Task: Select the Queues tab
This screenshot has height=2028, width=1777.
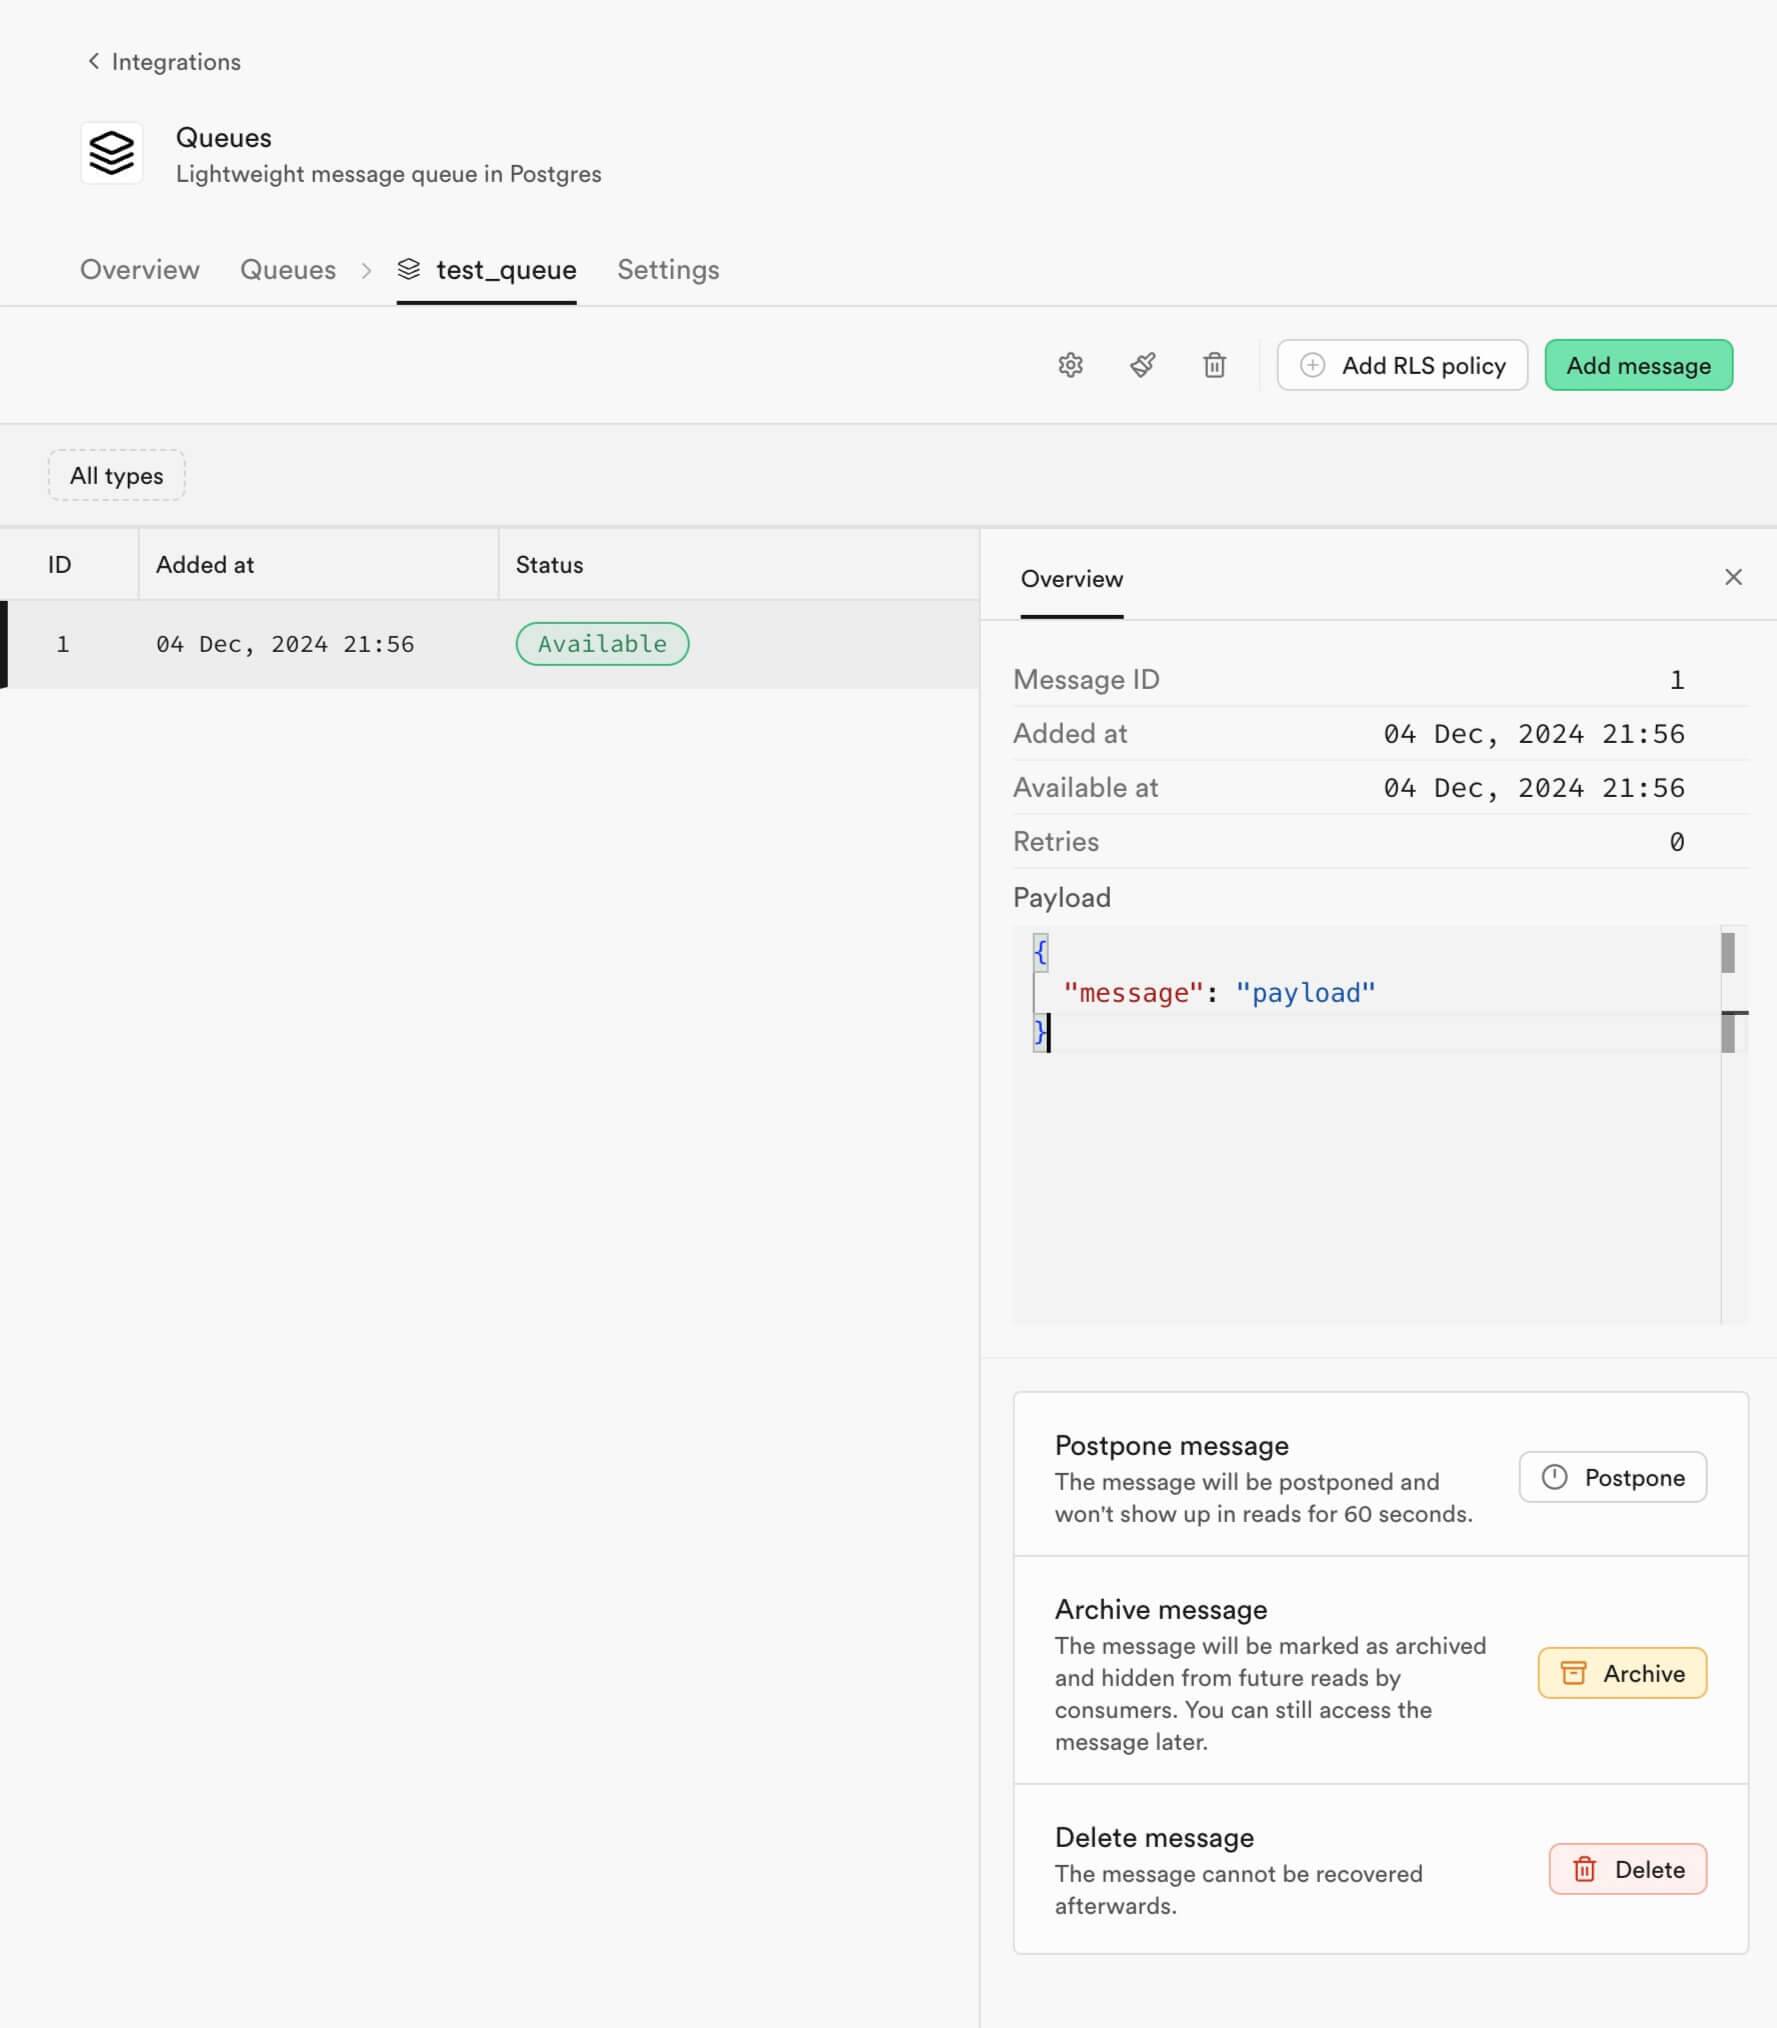Action: click(x=288, y=269)
